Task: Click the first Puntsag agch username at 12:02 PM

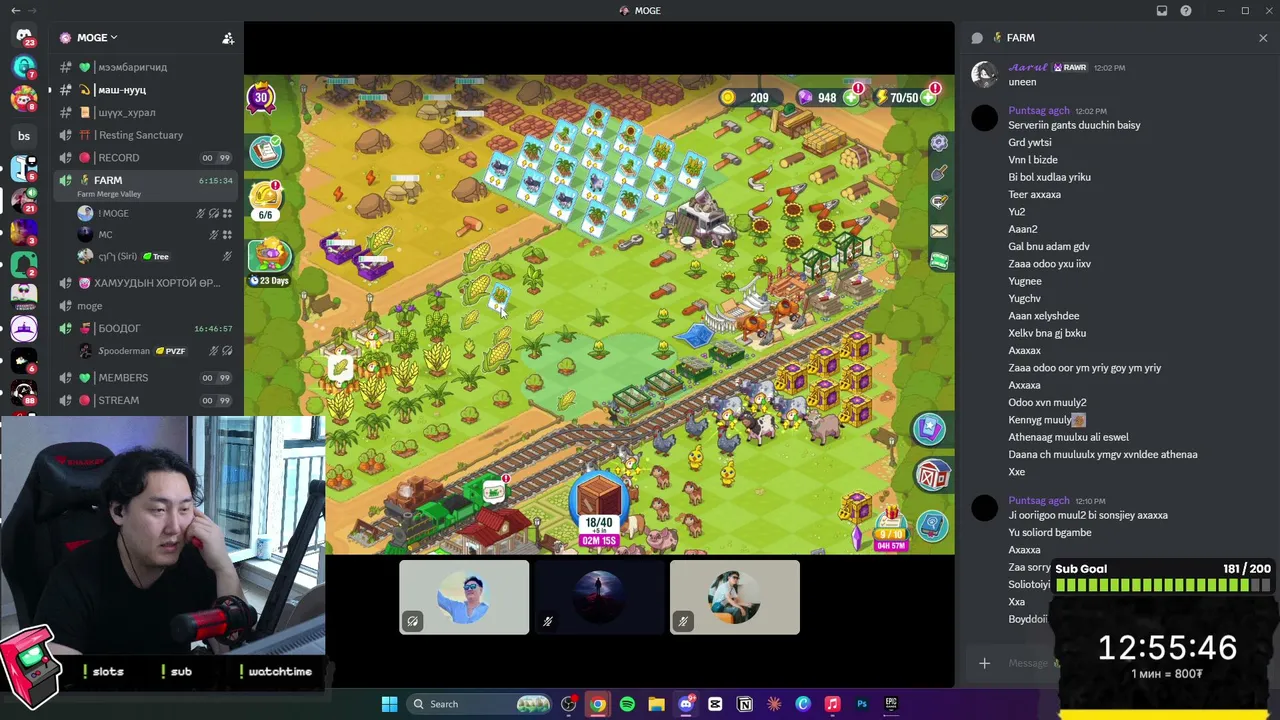Action: point(1039,111)
